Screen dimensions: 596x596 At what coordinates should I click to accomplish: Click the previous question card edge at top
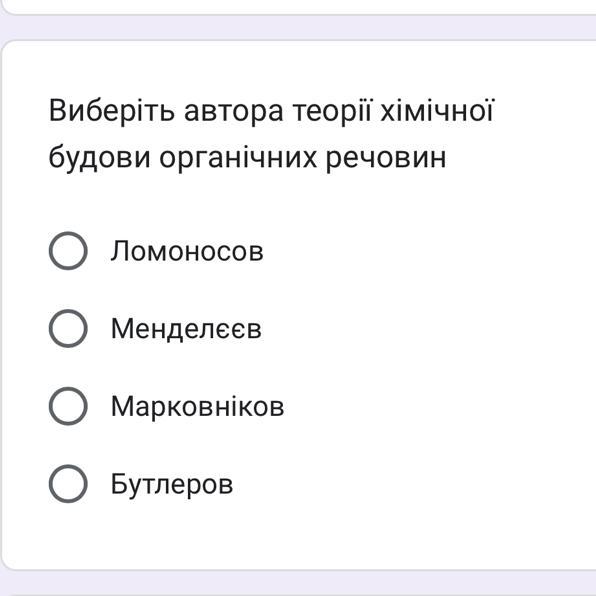tap(298, 7)
